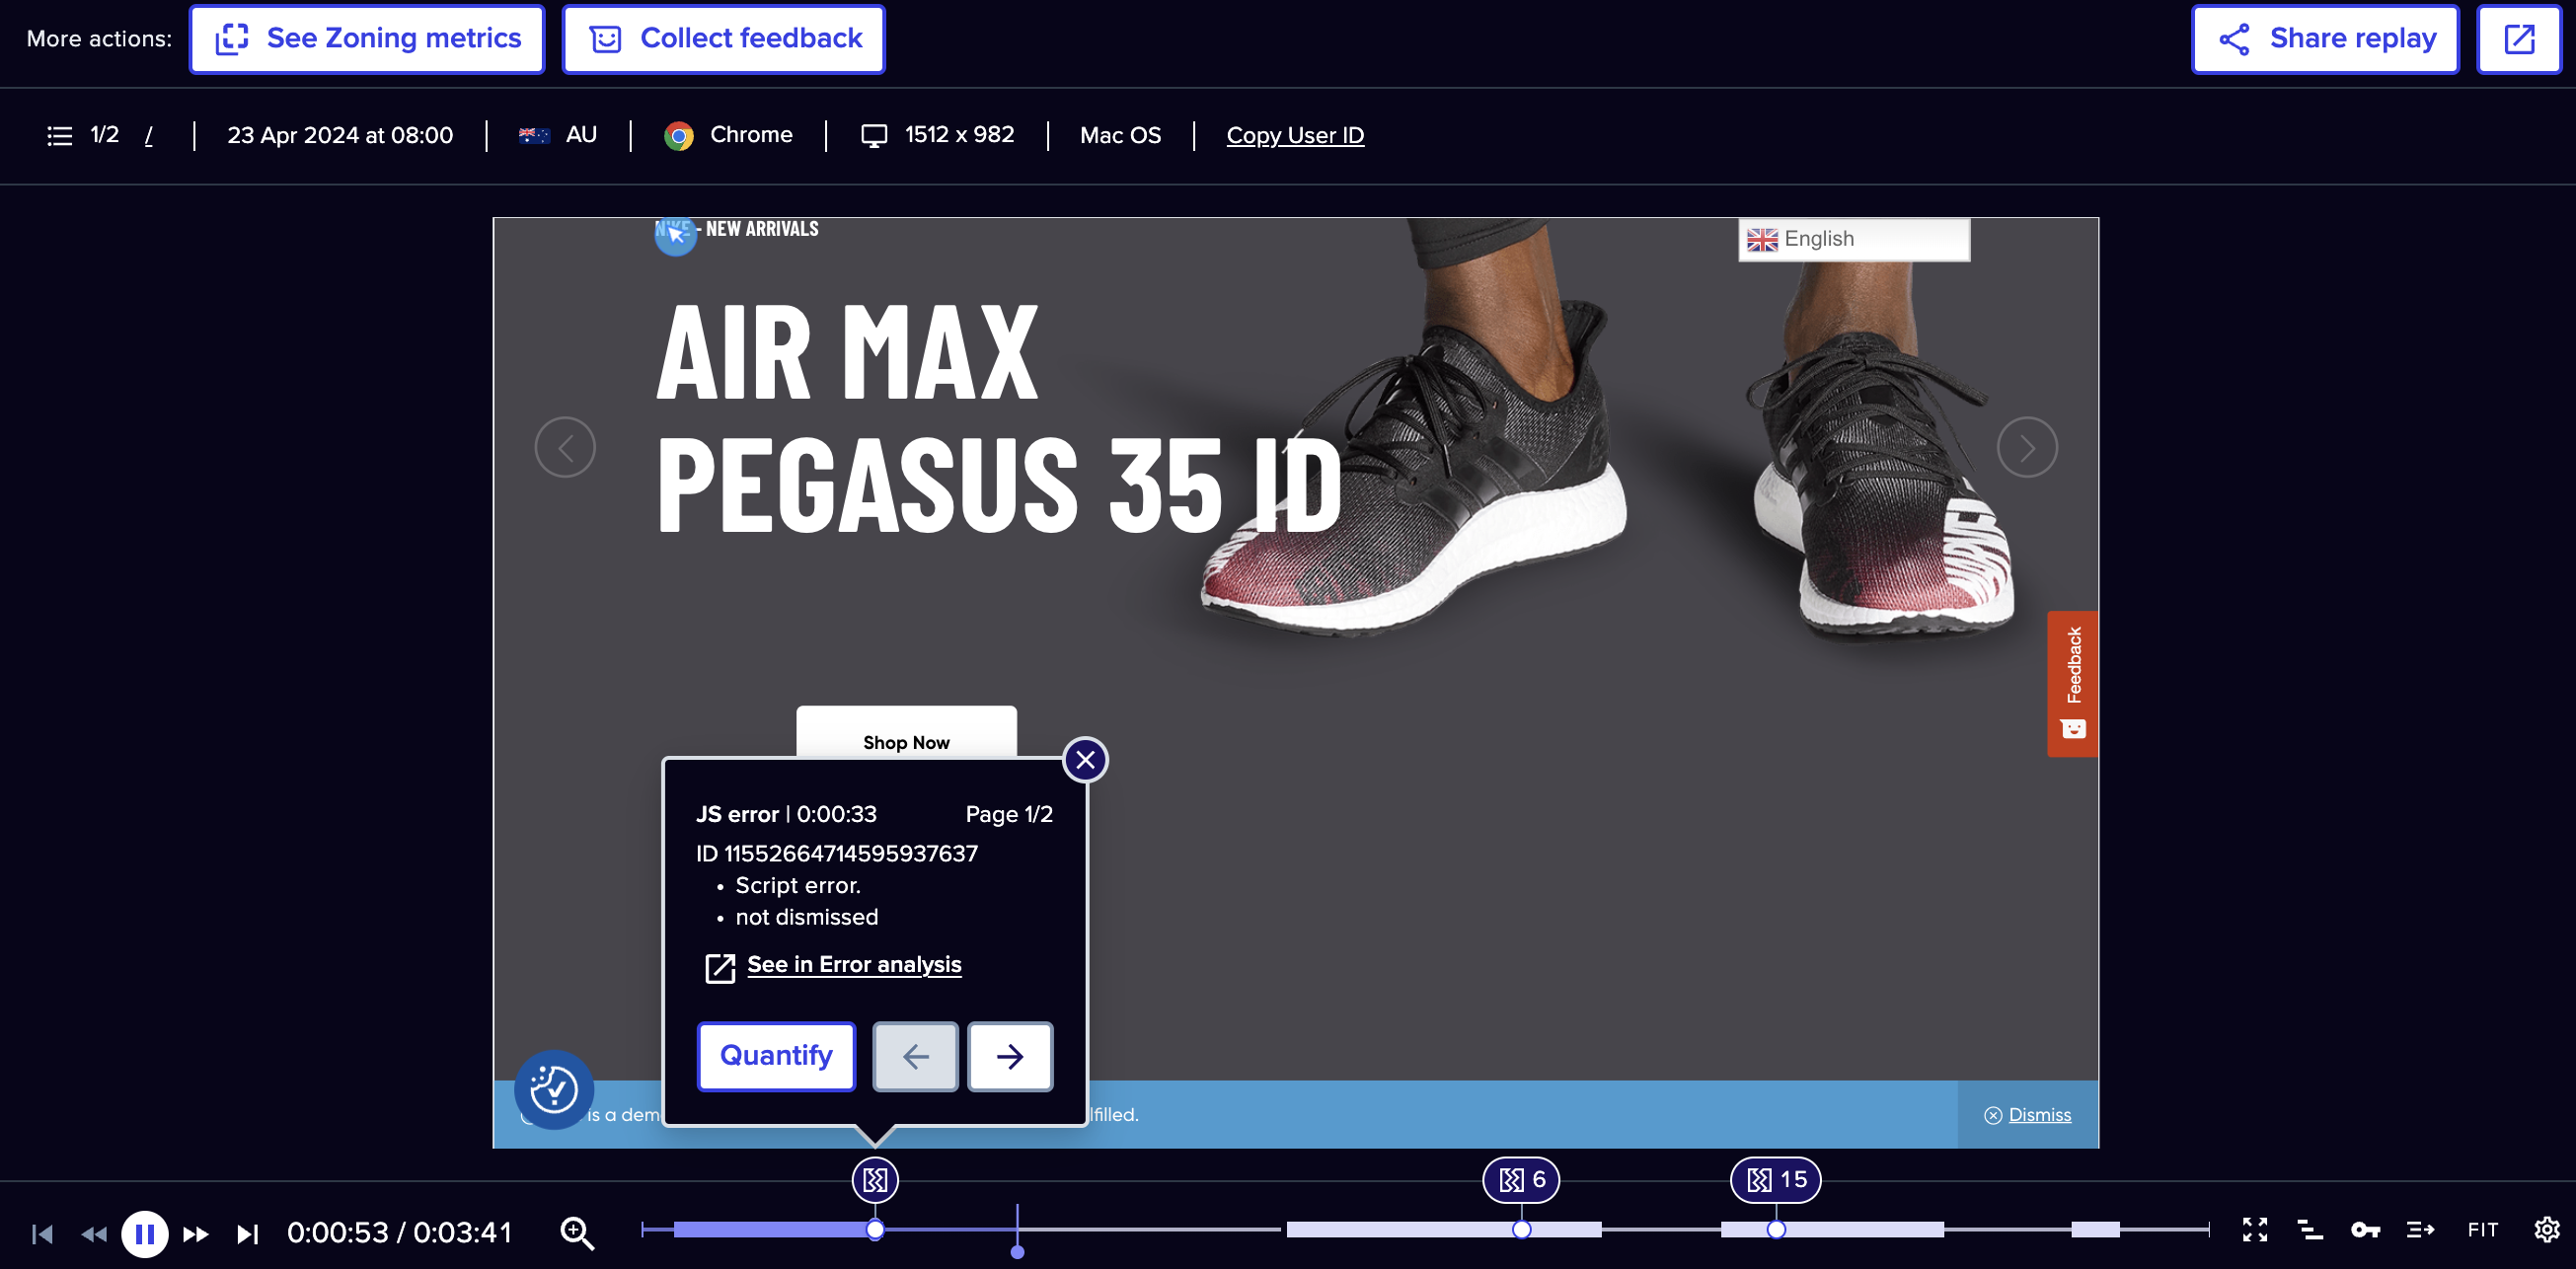Click the Share icon in Share replay
The height and width of the screenshot is (1269, 2576).
coord(2234,39)
